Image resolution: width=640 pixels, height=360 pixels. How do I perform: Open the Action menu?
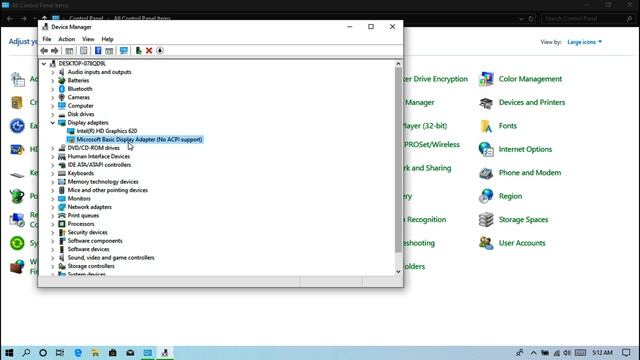click(x=67, y=39)
